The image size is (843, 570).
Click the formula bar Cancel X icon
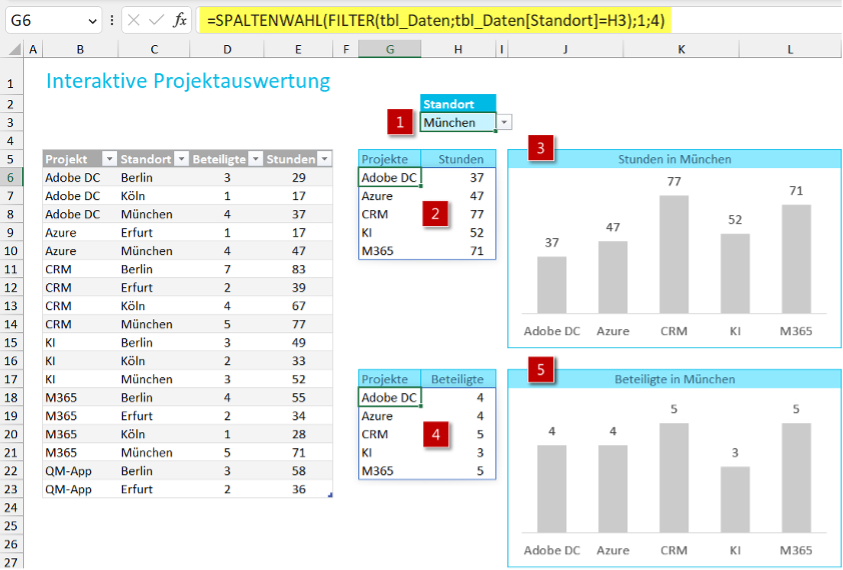[x=135, y=20]
